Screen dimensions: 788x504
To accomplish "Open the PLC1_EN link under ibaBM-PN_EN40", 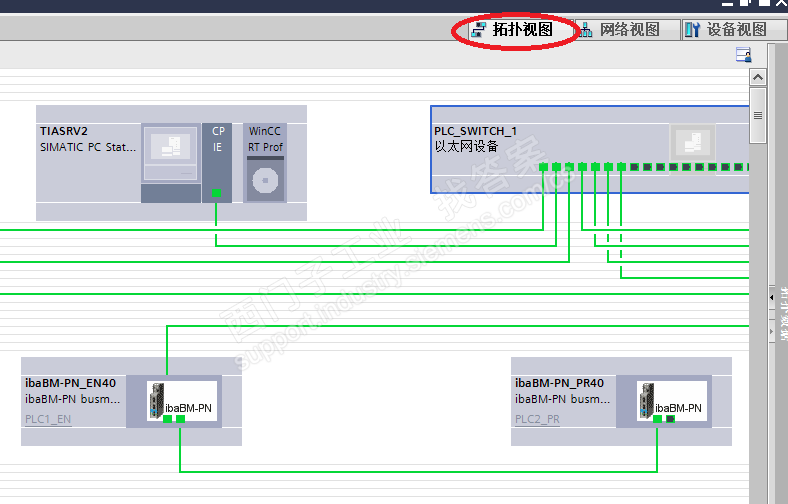I will click(x=48, y=419).
